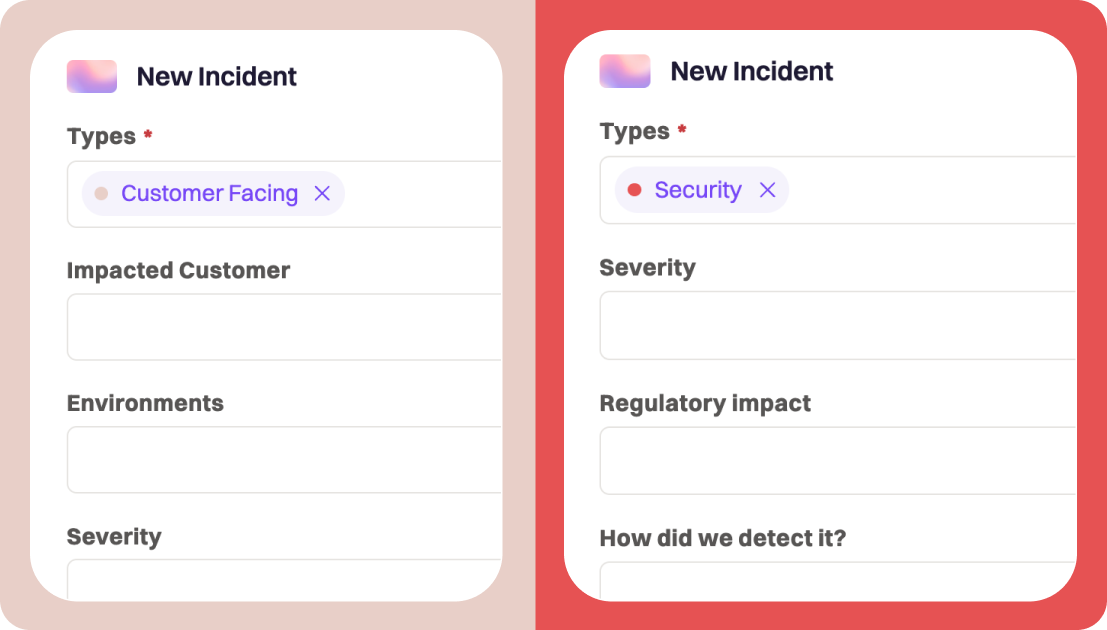Screen dimensions: 1107x630
Task: Click the Environments input field
Action: [x=283, y=459]
